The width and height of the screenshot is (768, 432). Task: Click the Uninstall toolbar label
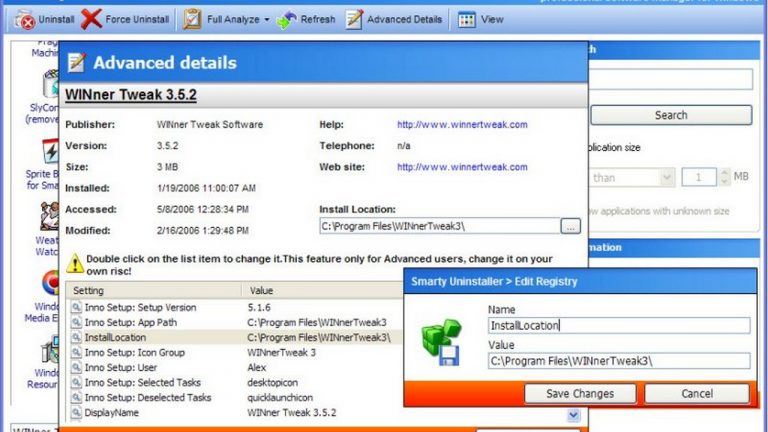[x=56, y=20]
